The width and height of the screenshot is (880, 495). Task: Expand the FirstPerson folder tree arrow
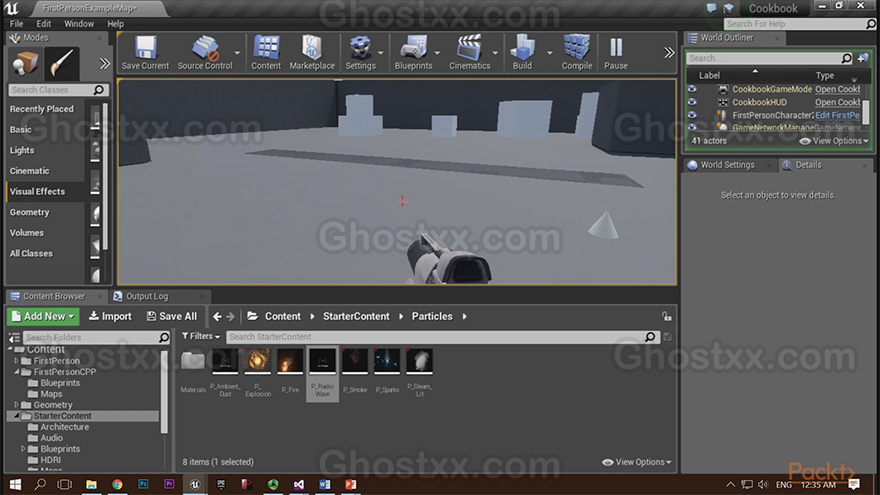[16, 360]
